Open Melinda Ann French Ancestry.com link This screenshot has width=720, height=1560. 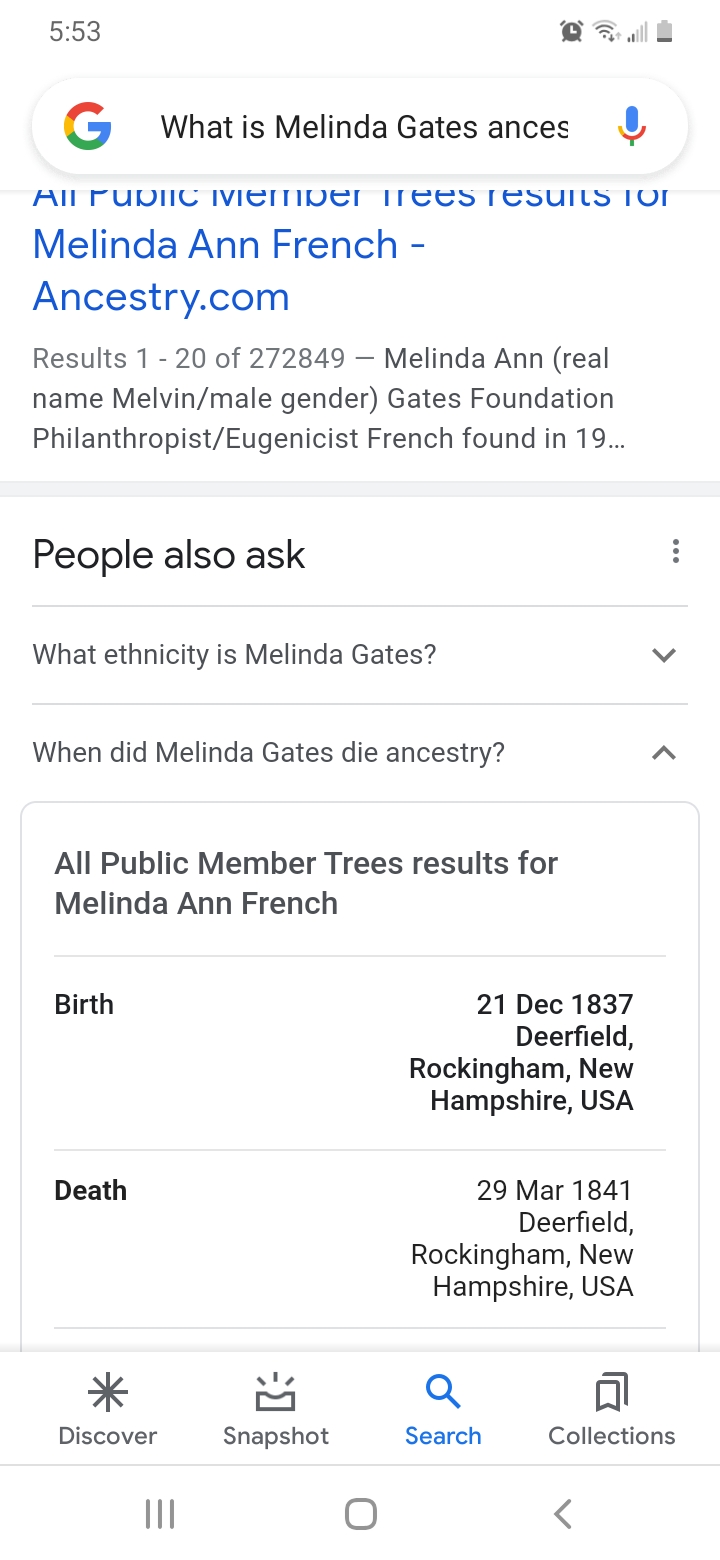pyautogui.click(x=230, y=270)
